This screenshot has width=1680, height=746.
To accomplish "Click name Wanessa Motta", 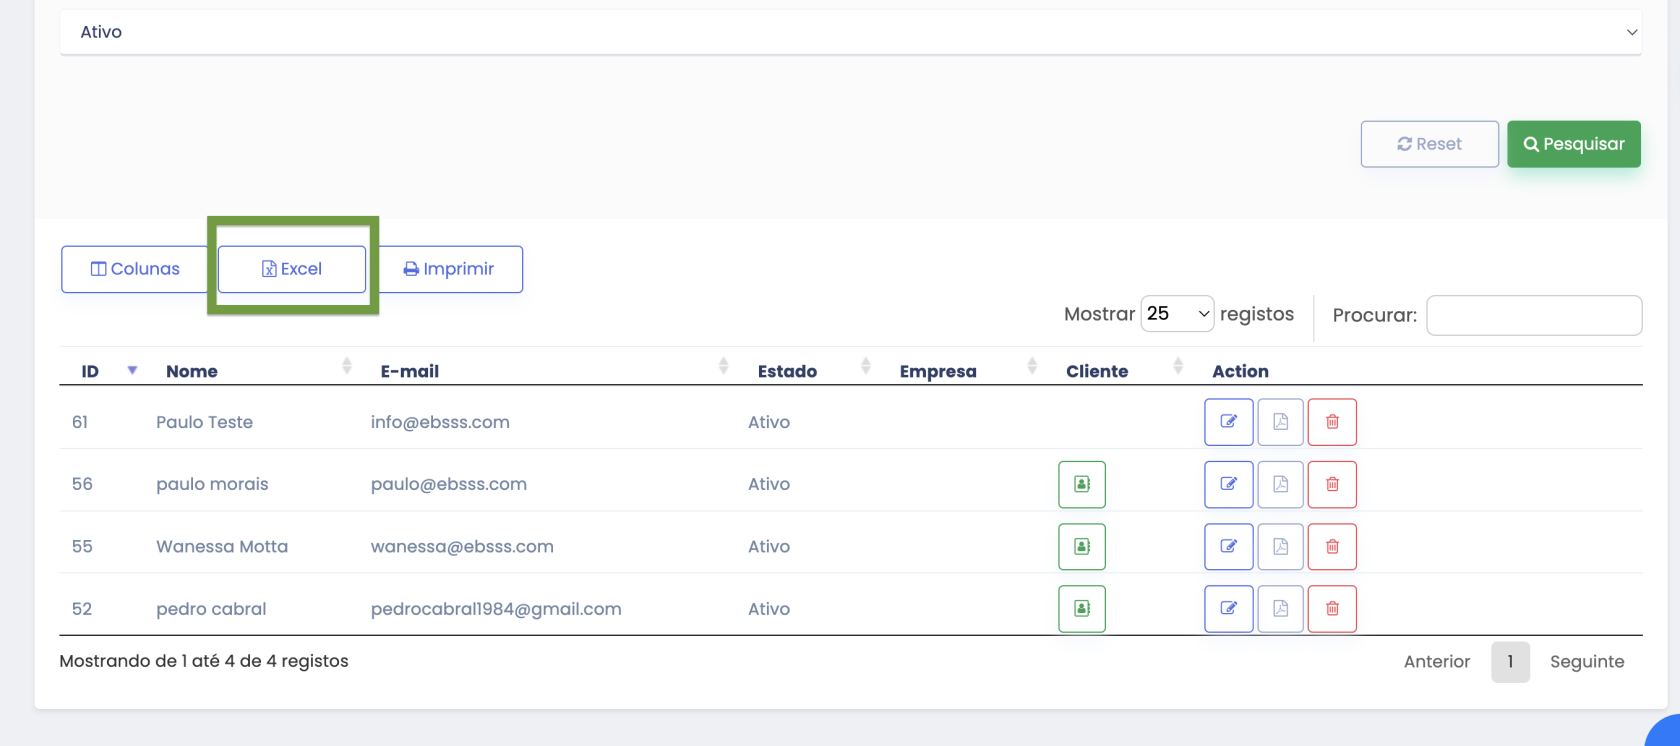I will [222, 547].
